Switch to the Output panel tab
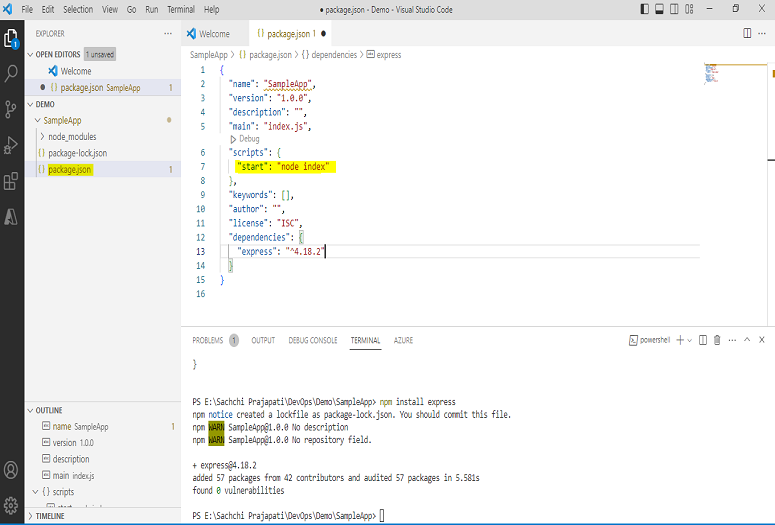Viewport: 775px width, 525px height. pyautogui.click(x=263, y=340)
